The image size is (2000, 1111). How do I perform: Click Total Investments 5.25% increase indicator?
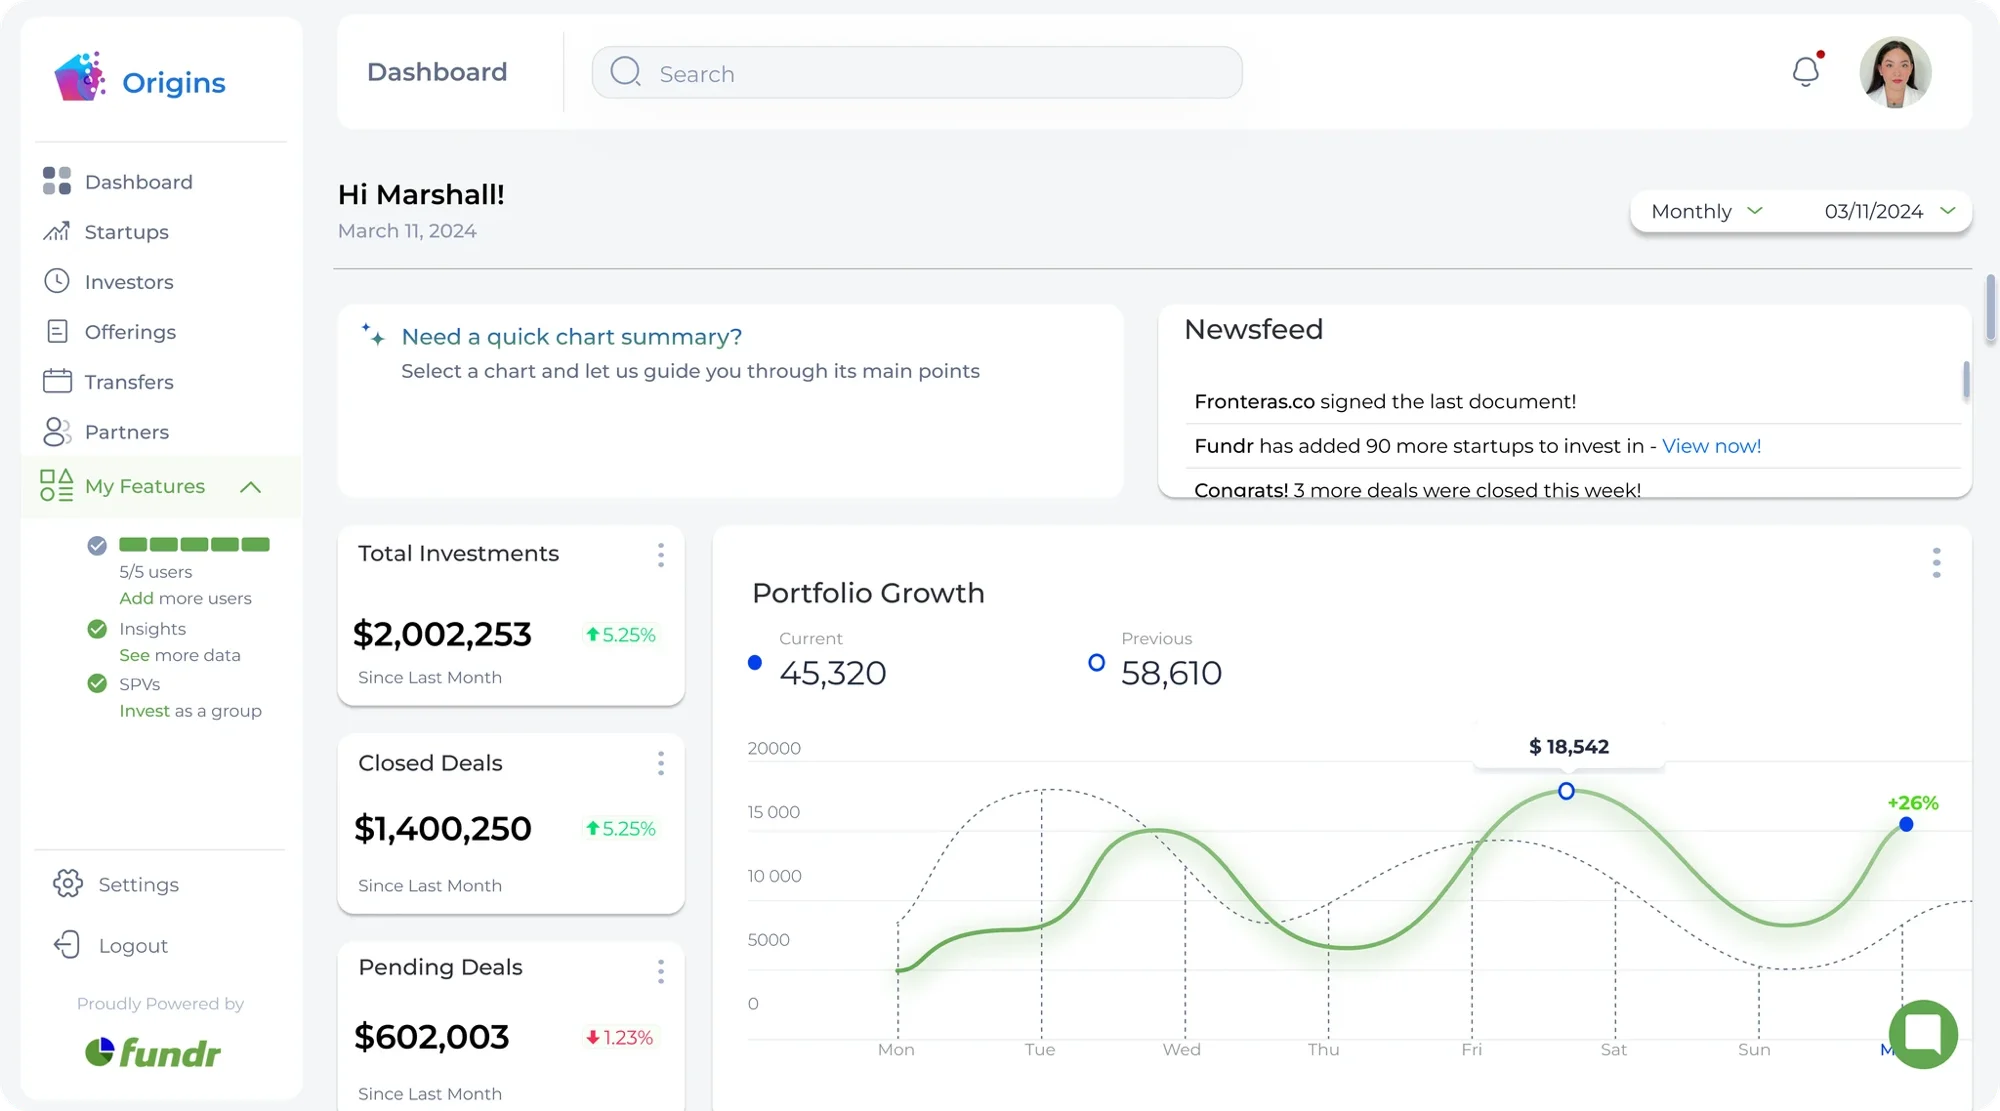coord(621,634)
